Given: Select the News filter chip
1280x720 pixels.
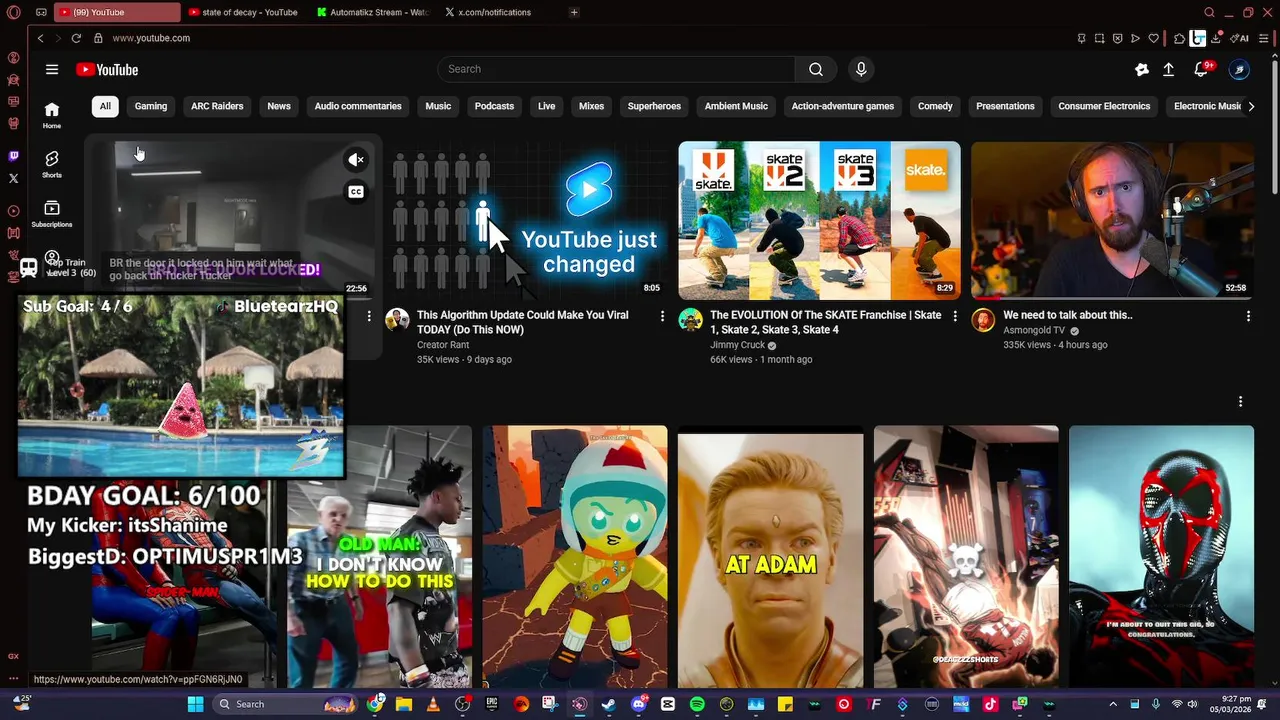Looking at the screenshot, I should tap(279, 106).
